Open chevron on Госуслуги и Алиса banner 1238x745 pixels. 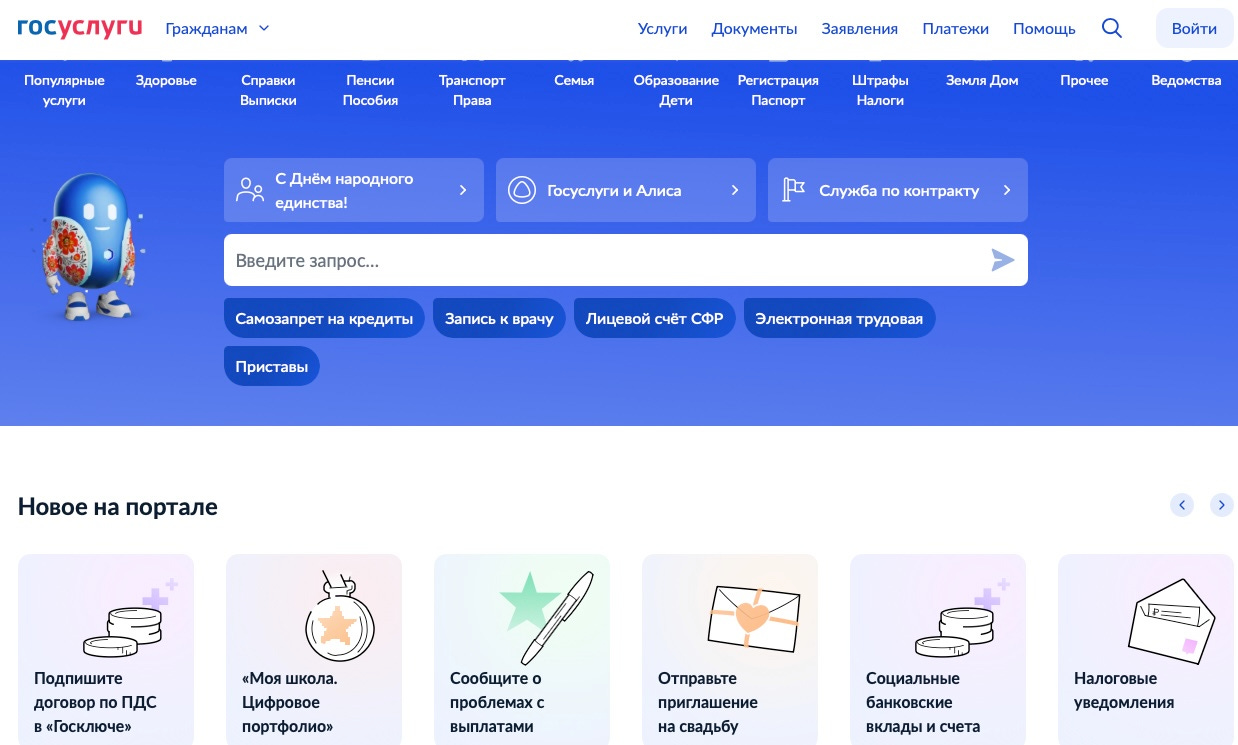pos(735,190)
